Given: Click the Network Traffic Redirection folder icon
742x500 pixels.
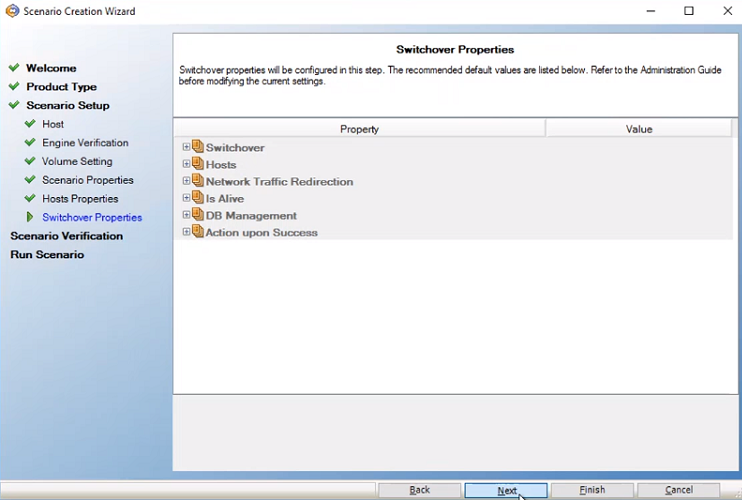Looking at the screenshot, I should point(198,181).
